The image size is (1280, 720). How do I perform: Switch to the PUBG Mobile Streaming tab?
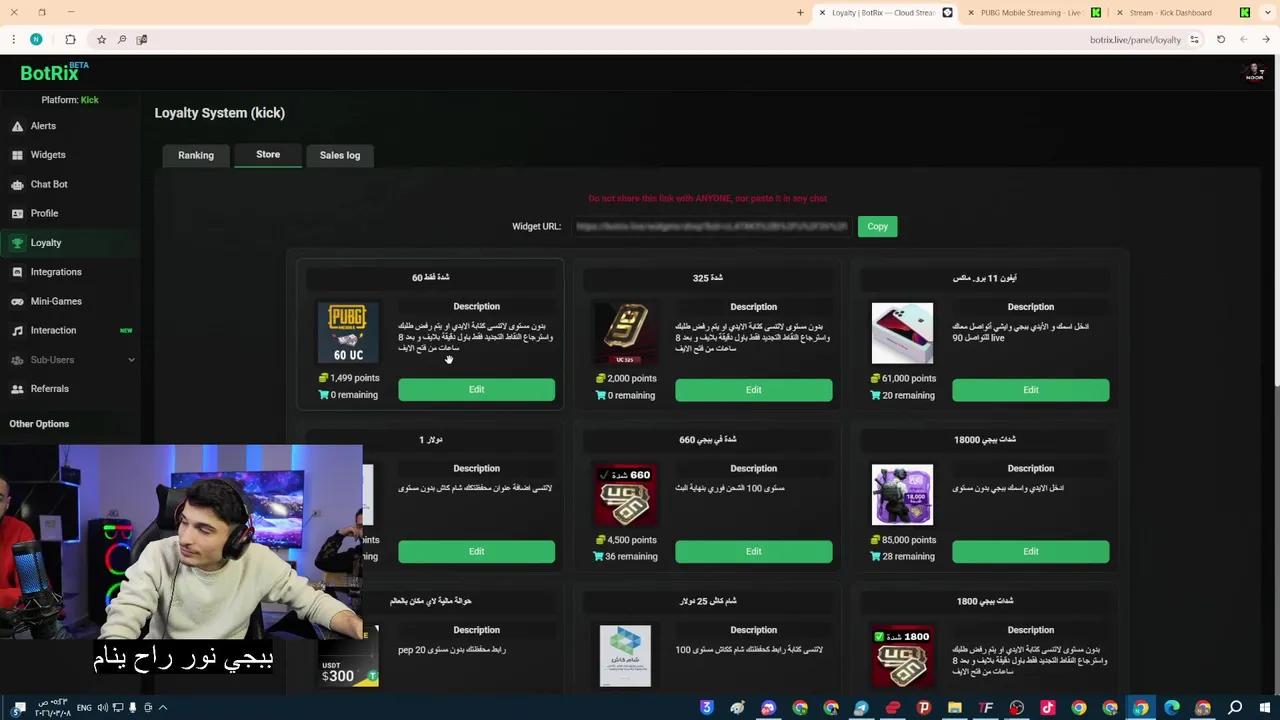(1030, 13)
